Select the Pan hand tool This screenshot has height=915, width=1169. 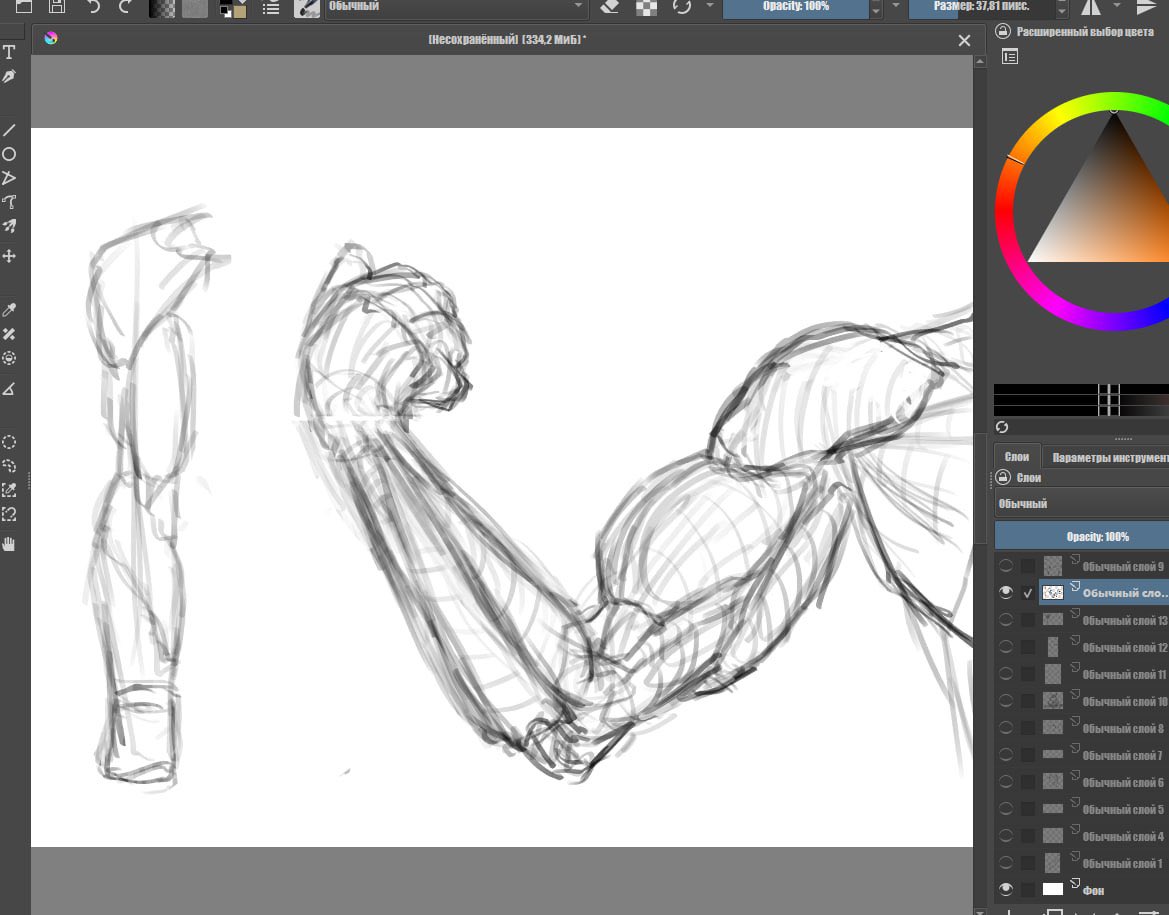point(9,544)
